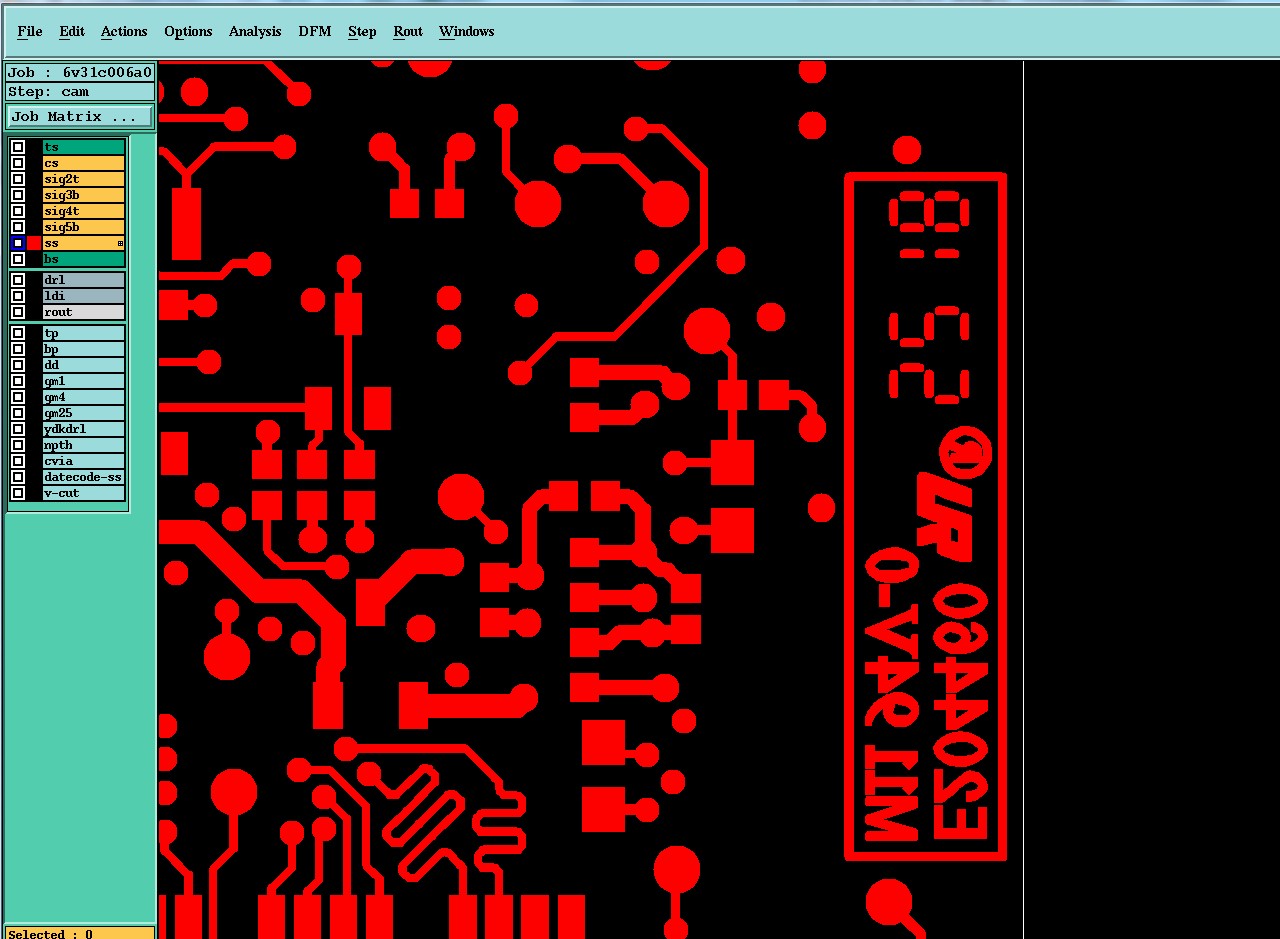Select the tp layer name
The image size is (1280, 939).
tap(84, 333)
